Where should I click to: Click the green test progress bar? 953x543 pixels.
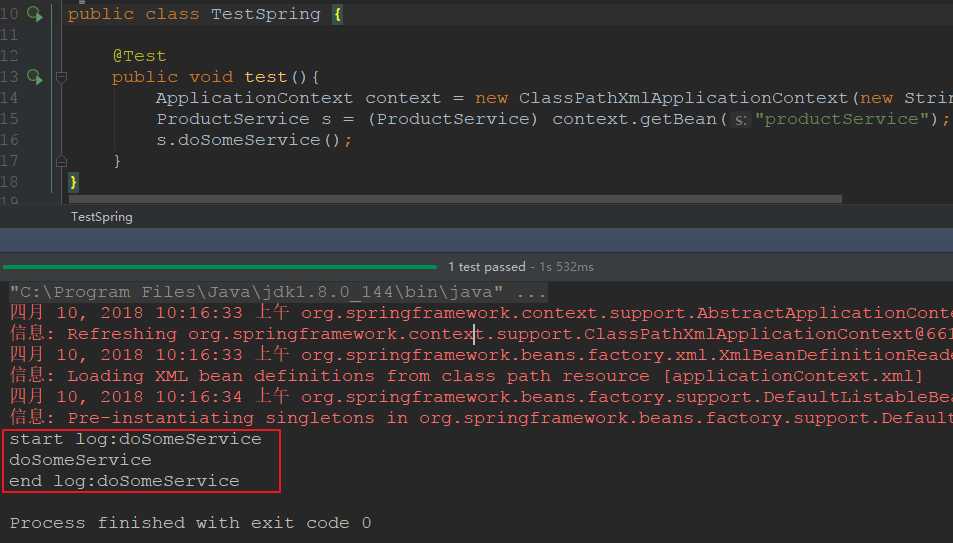(x=219, y=267)
